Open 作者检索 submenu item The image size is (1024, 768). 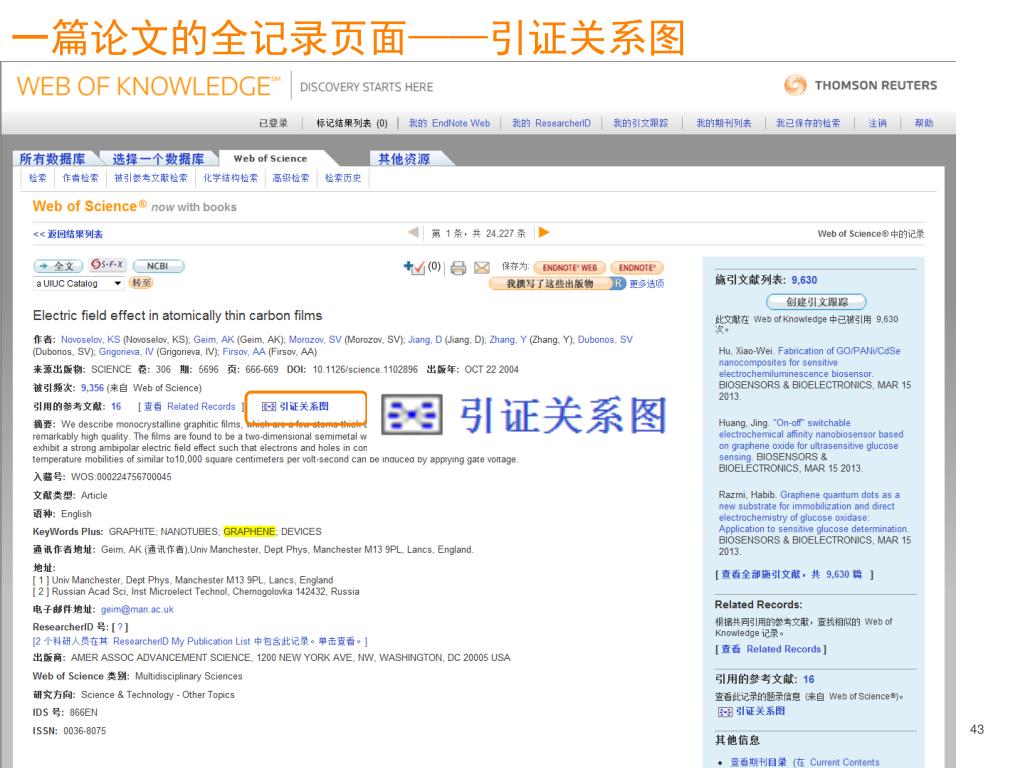click(80, 178)
